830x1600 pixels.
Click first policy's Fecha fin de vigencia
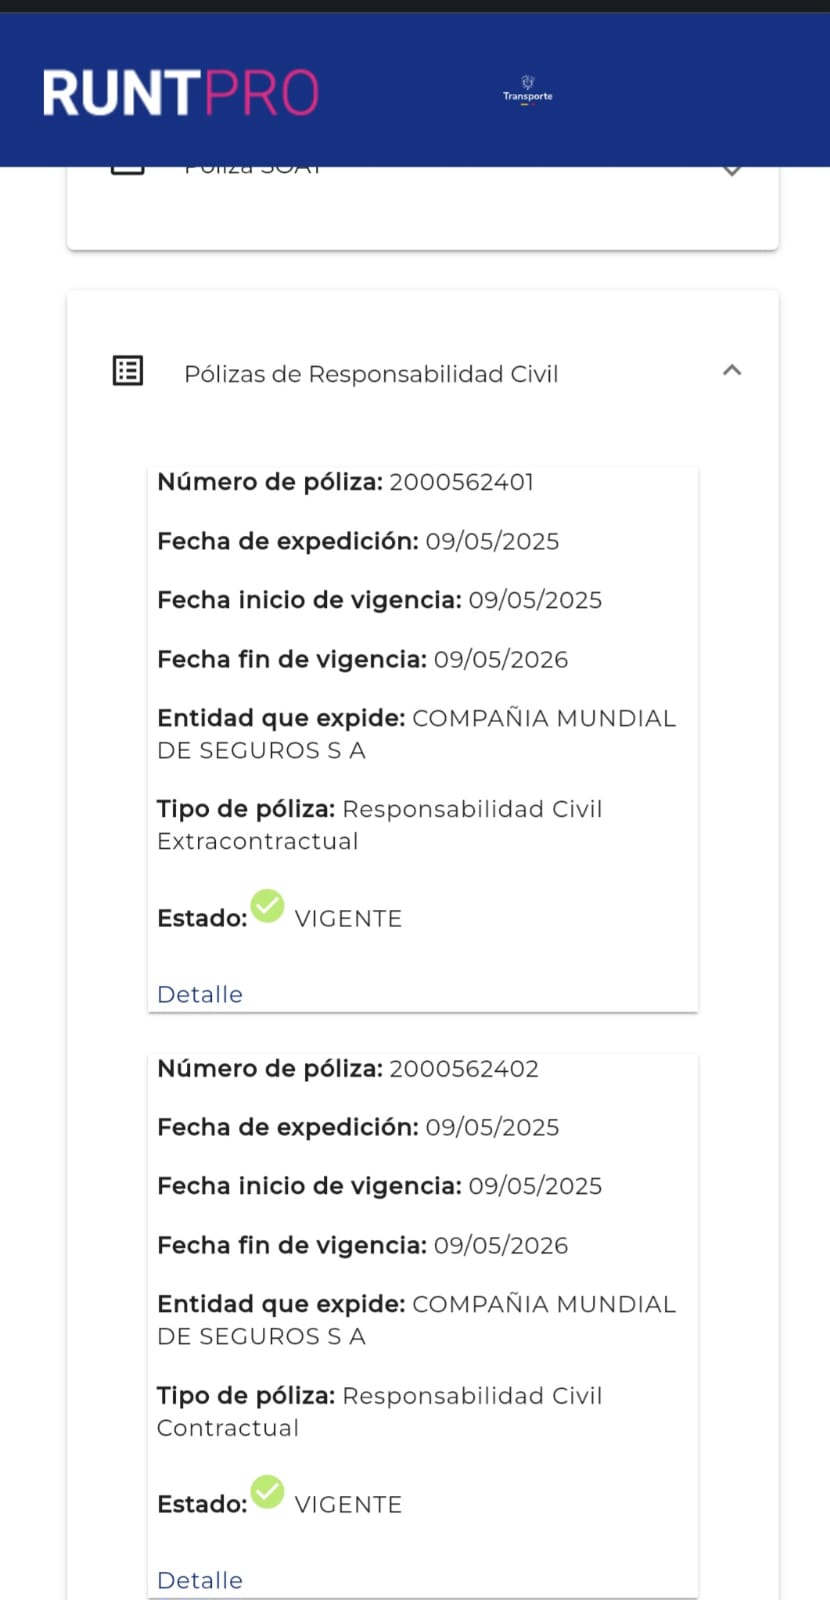click(500, 660)
